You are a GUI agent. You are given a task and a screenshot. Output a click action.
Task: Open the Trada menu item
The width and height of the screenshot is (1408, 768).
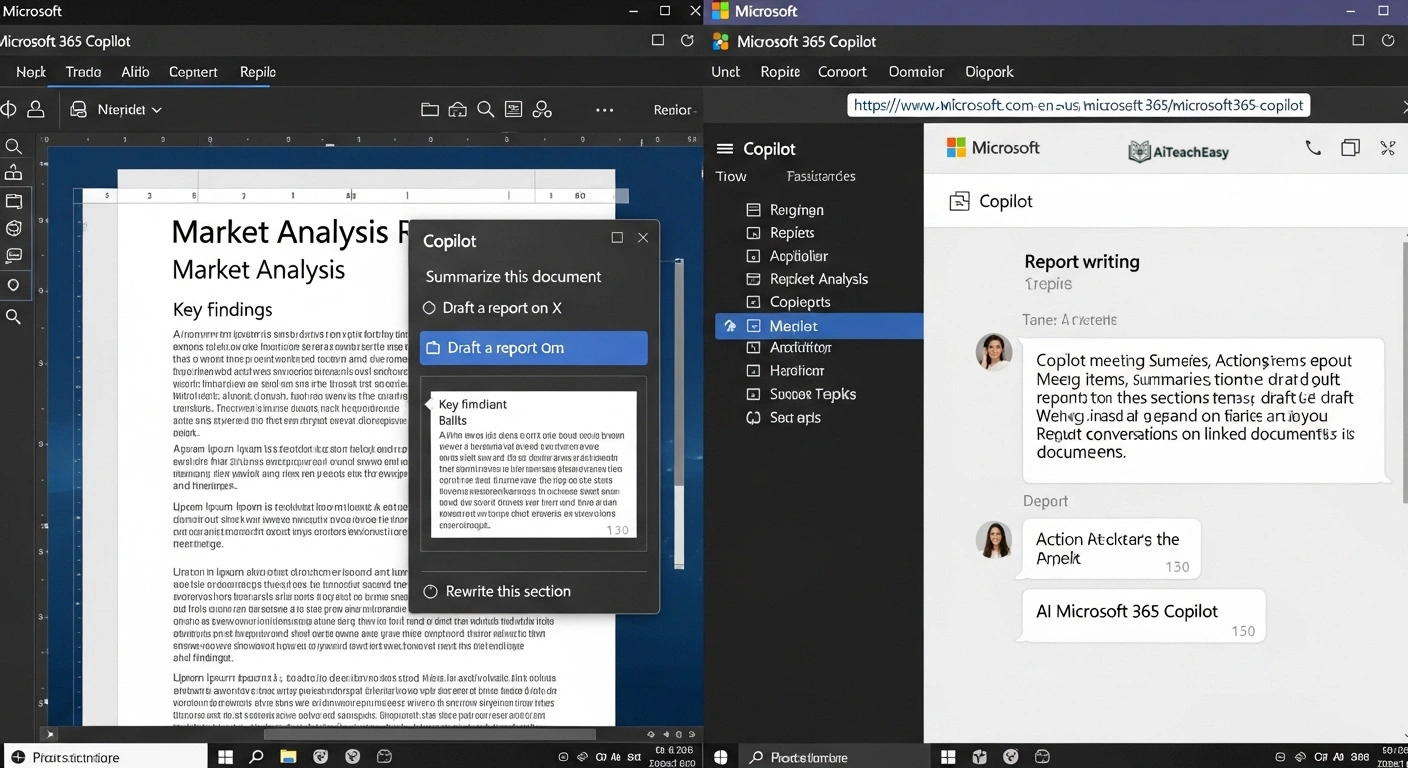(83, 72)
